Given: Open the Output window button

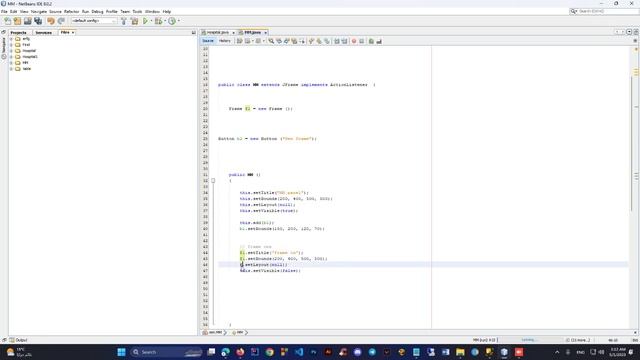Looking at the screenshot, I should coord(18,340).
